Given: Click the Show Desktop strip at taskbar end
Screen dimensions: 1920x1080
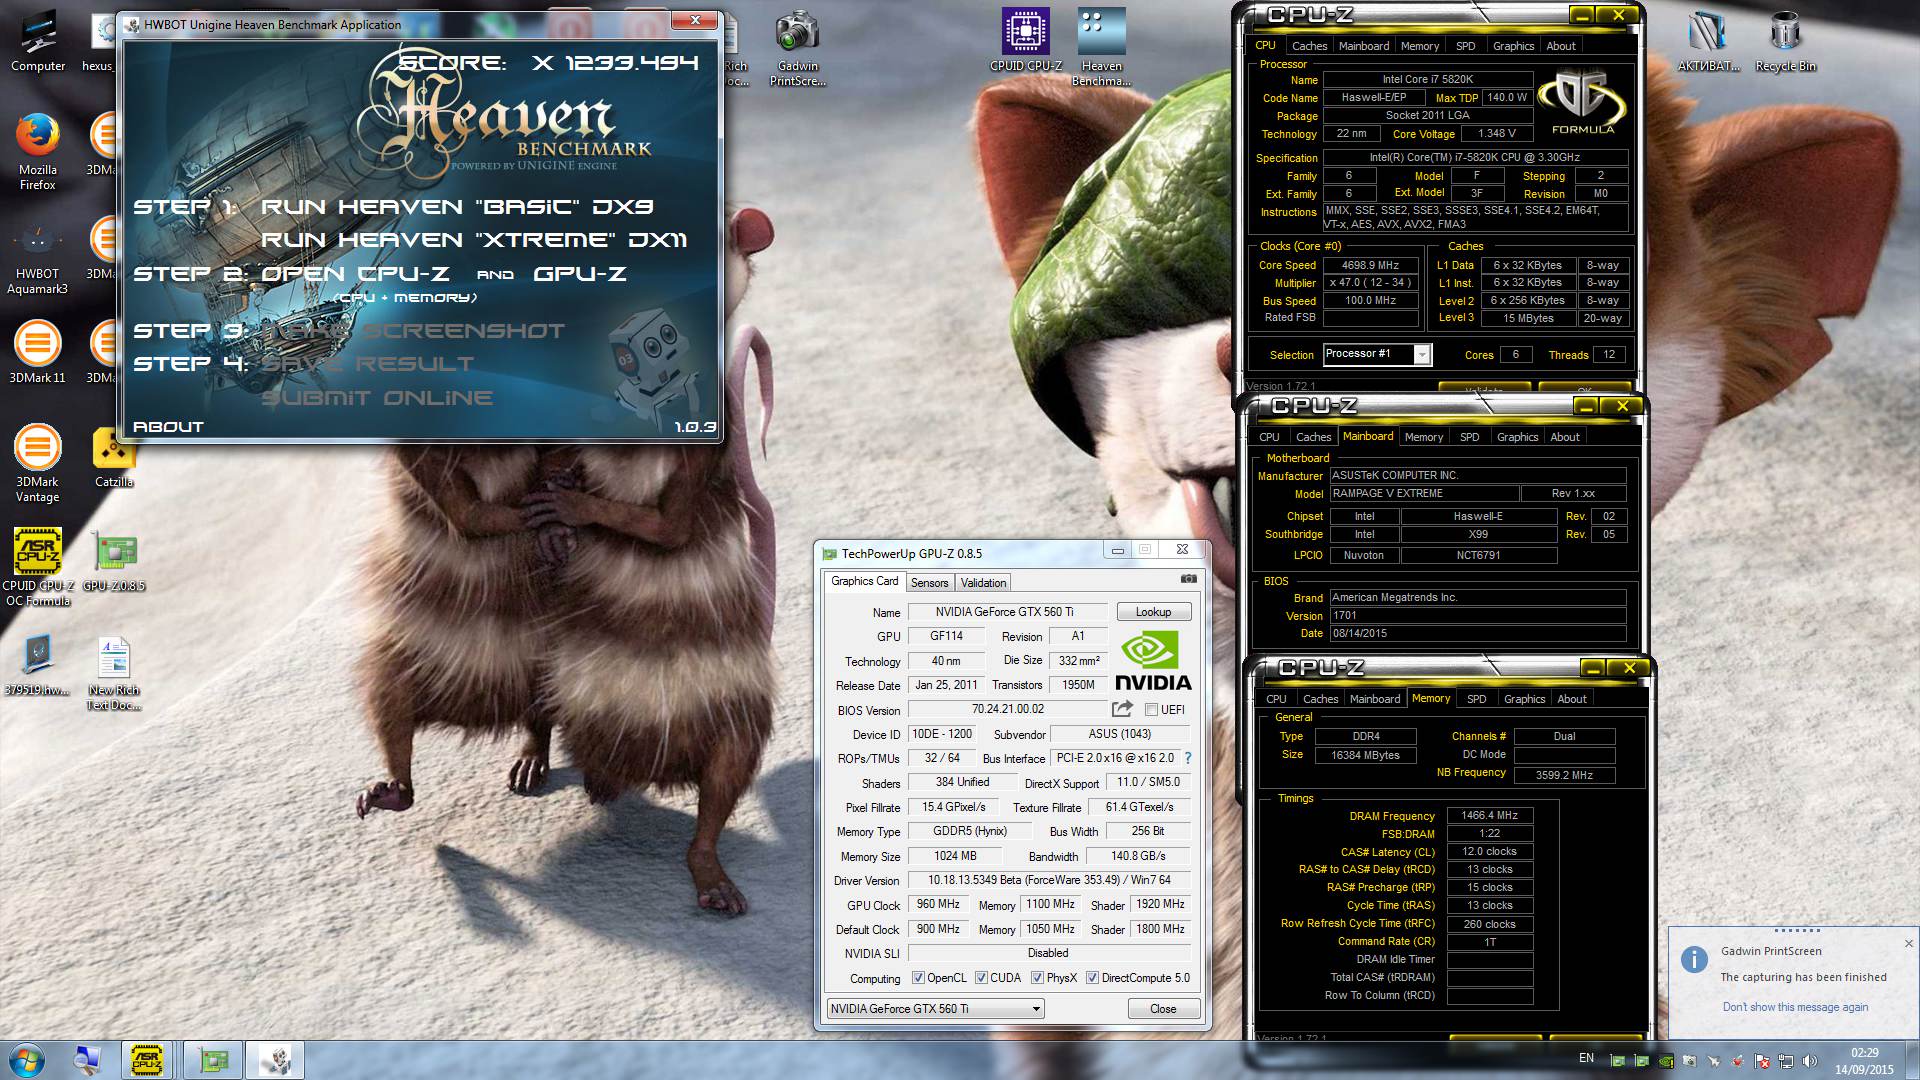Looking at the screenshot, I should point(1912,1060).
